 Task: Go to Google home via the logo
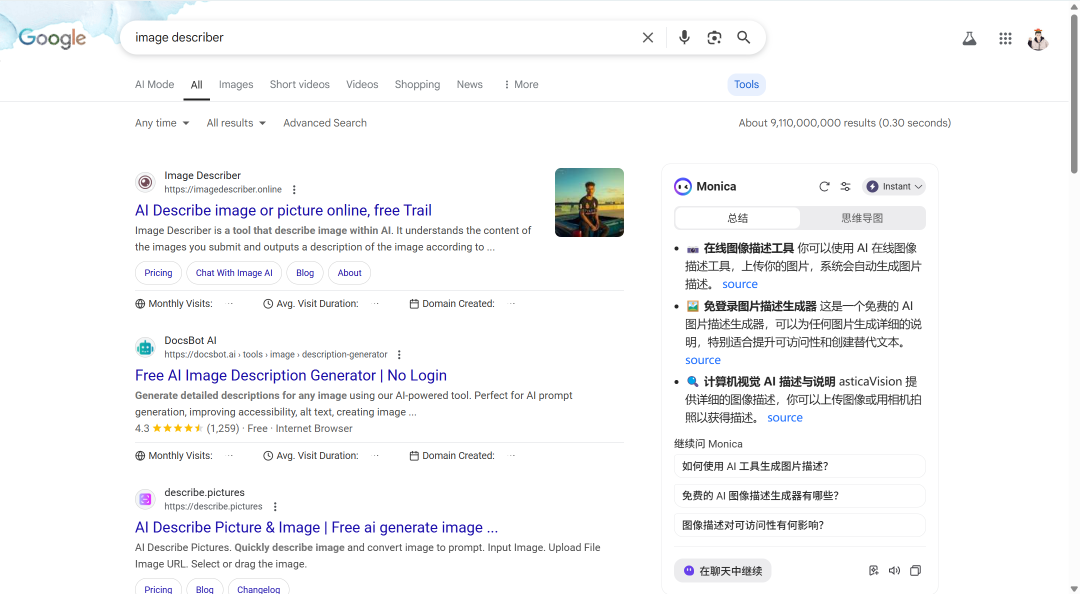[x=52, y=39]
